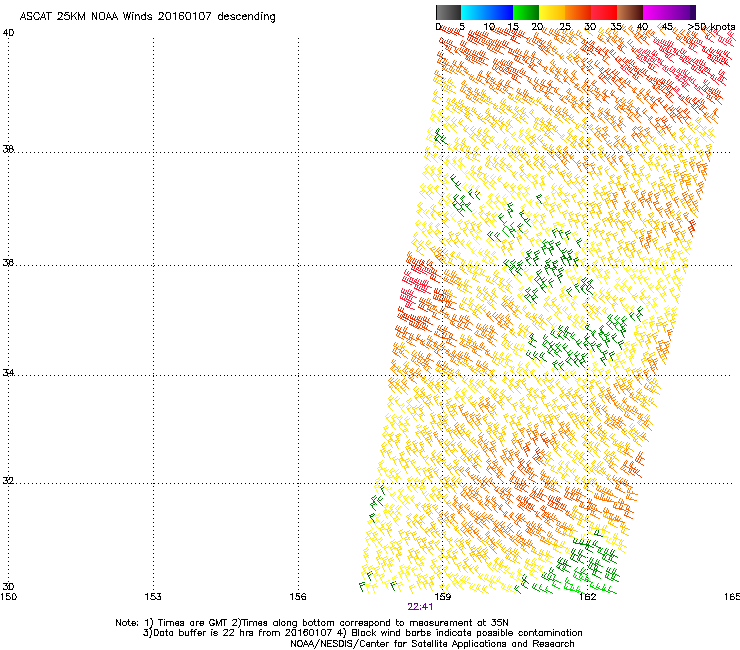Viewport: 740px width, 650px height.
Task: Click legend tick label '45'
Action: click(x=667, y=27)
